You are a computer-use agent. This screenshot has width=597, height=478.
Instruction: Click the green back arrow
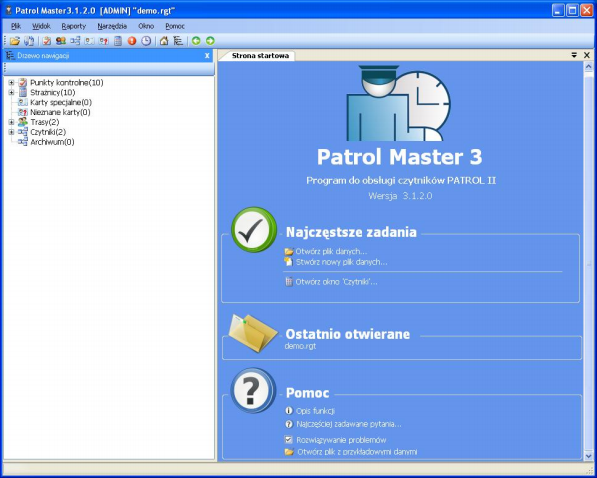(196, 41)
